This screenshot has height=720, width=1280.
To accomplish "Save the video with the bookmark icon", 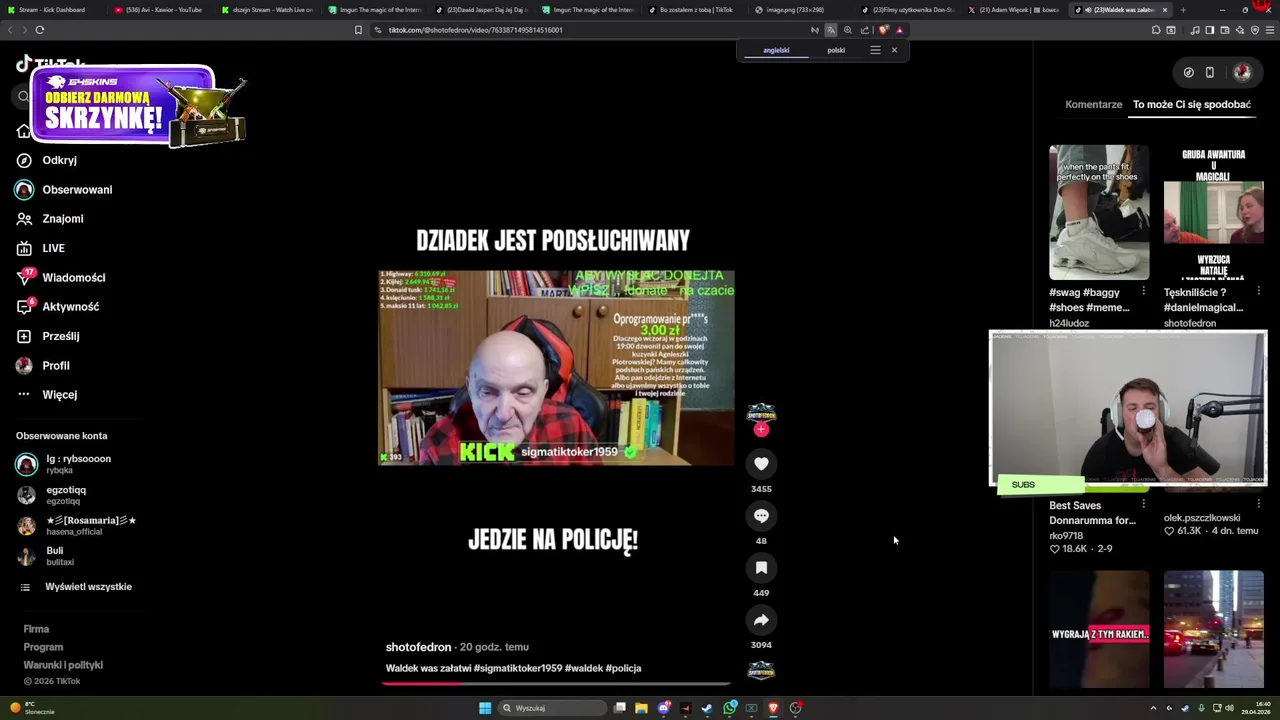I will coord(761,568).
